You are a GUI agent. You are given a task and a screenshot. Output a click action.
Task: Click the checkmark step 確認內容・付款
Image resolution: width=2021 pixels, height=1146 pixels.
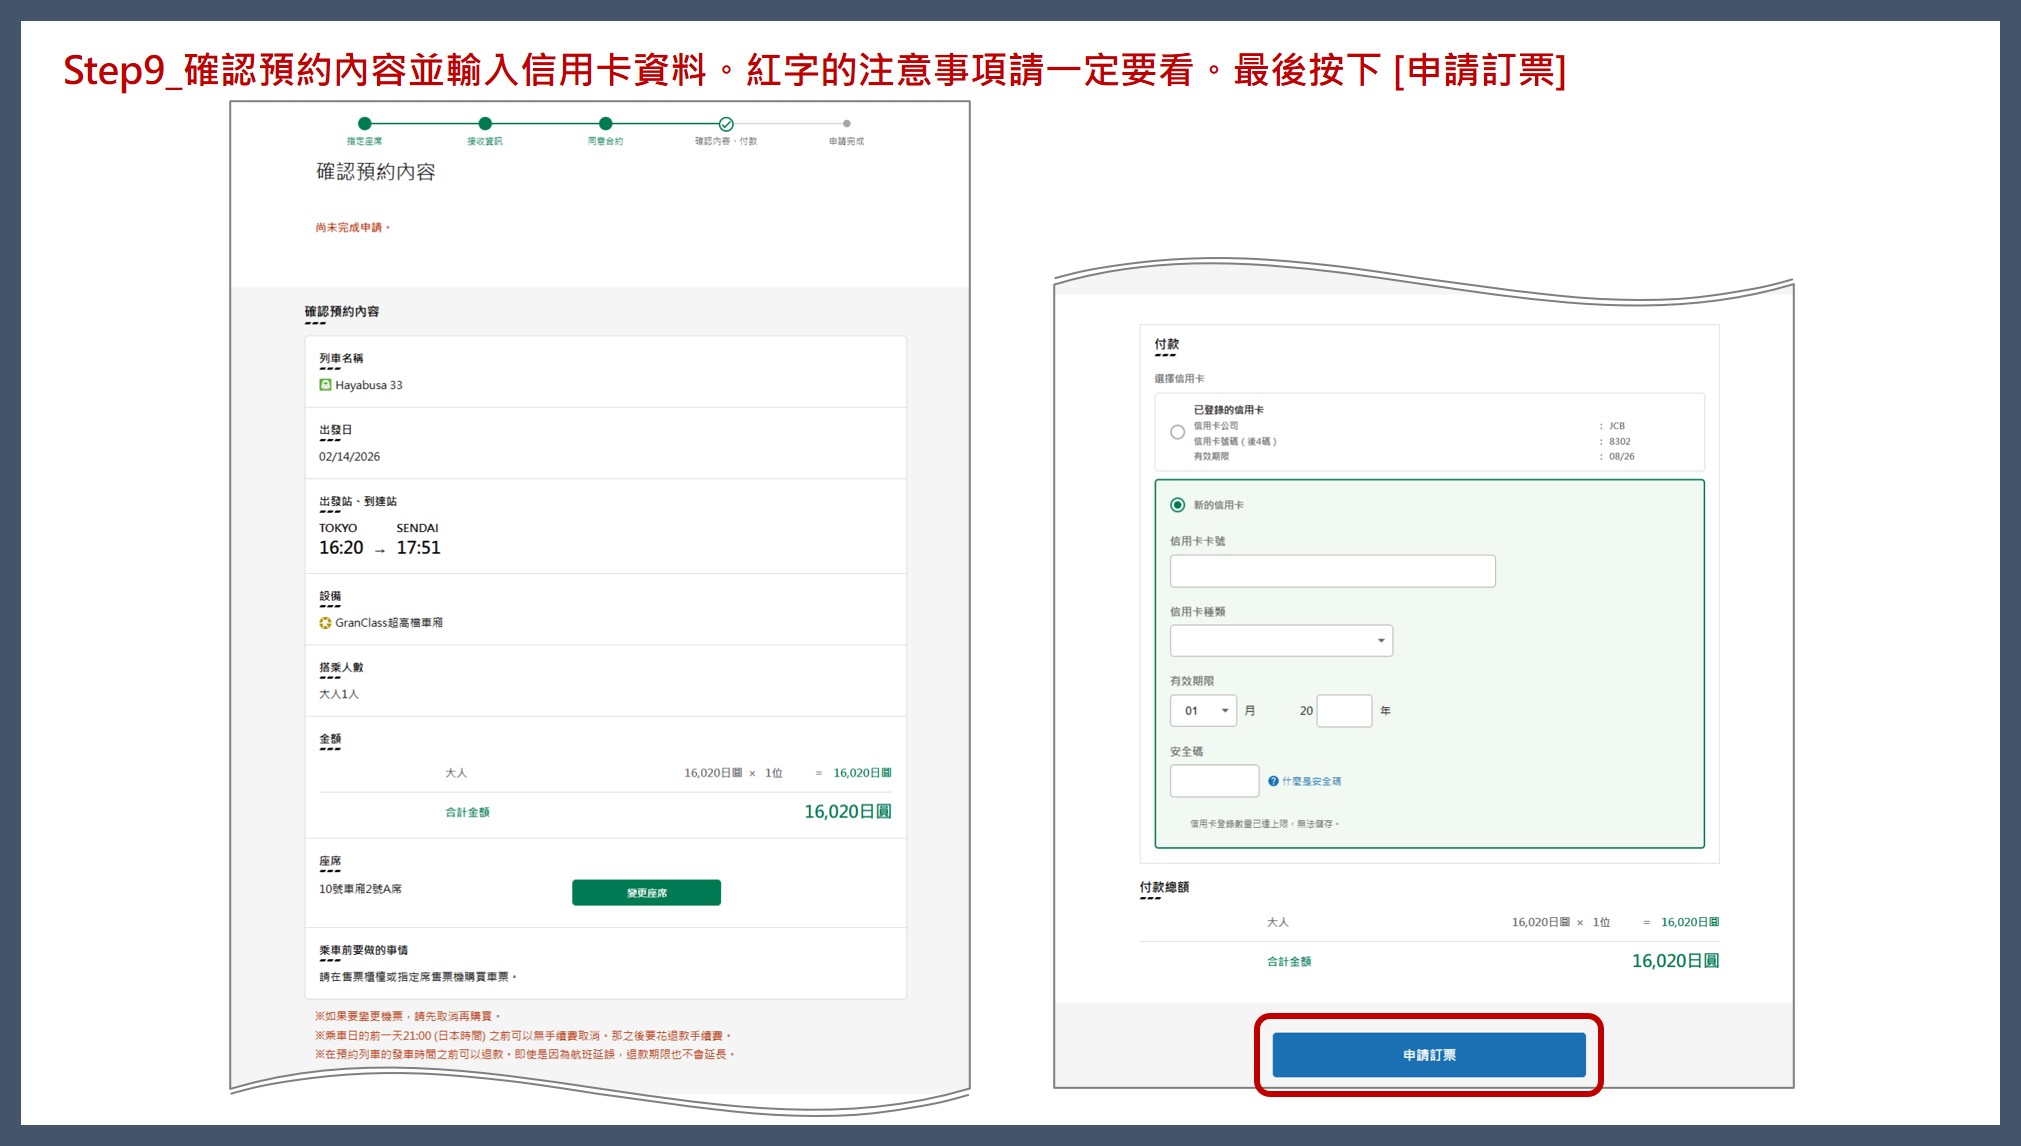coord(726,124)
